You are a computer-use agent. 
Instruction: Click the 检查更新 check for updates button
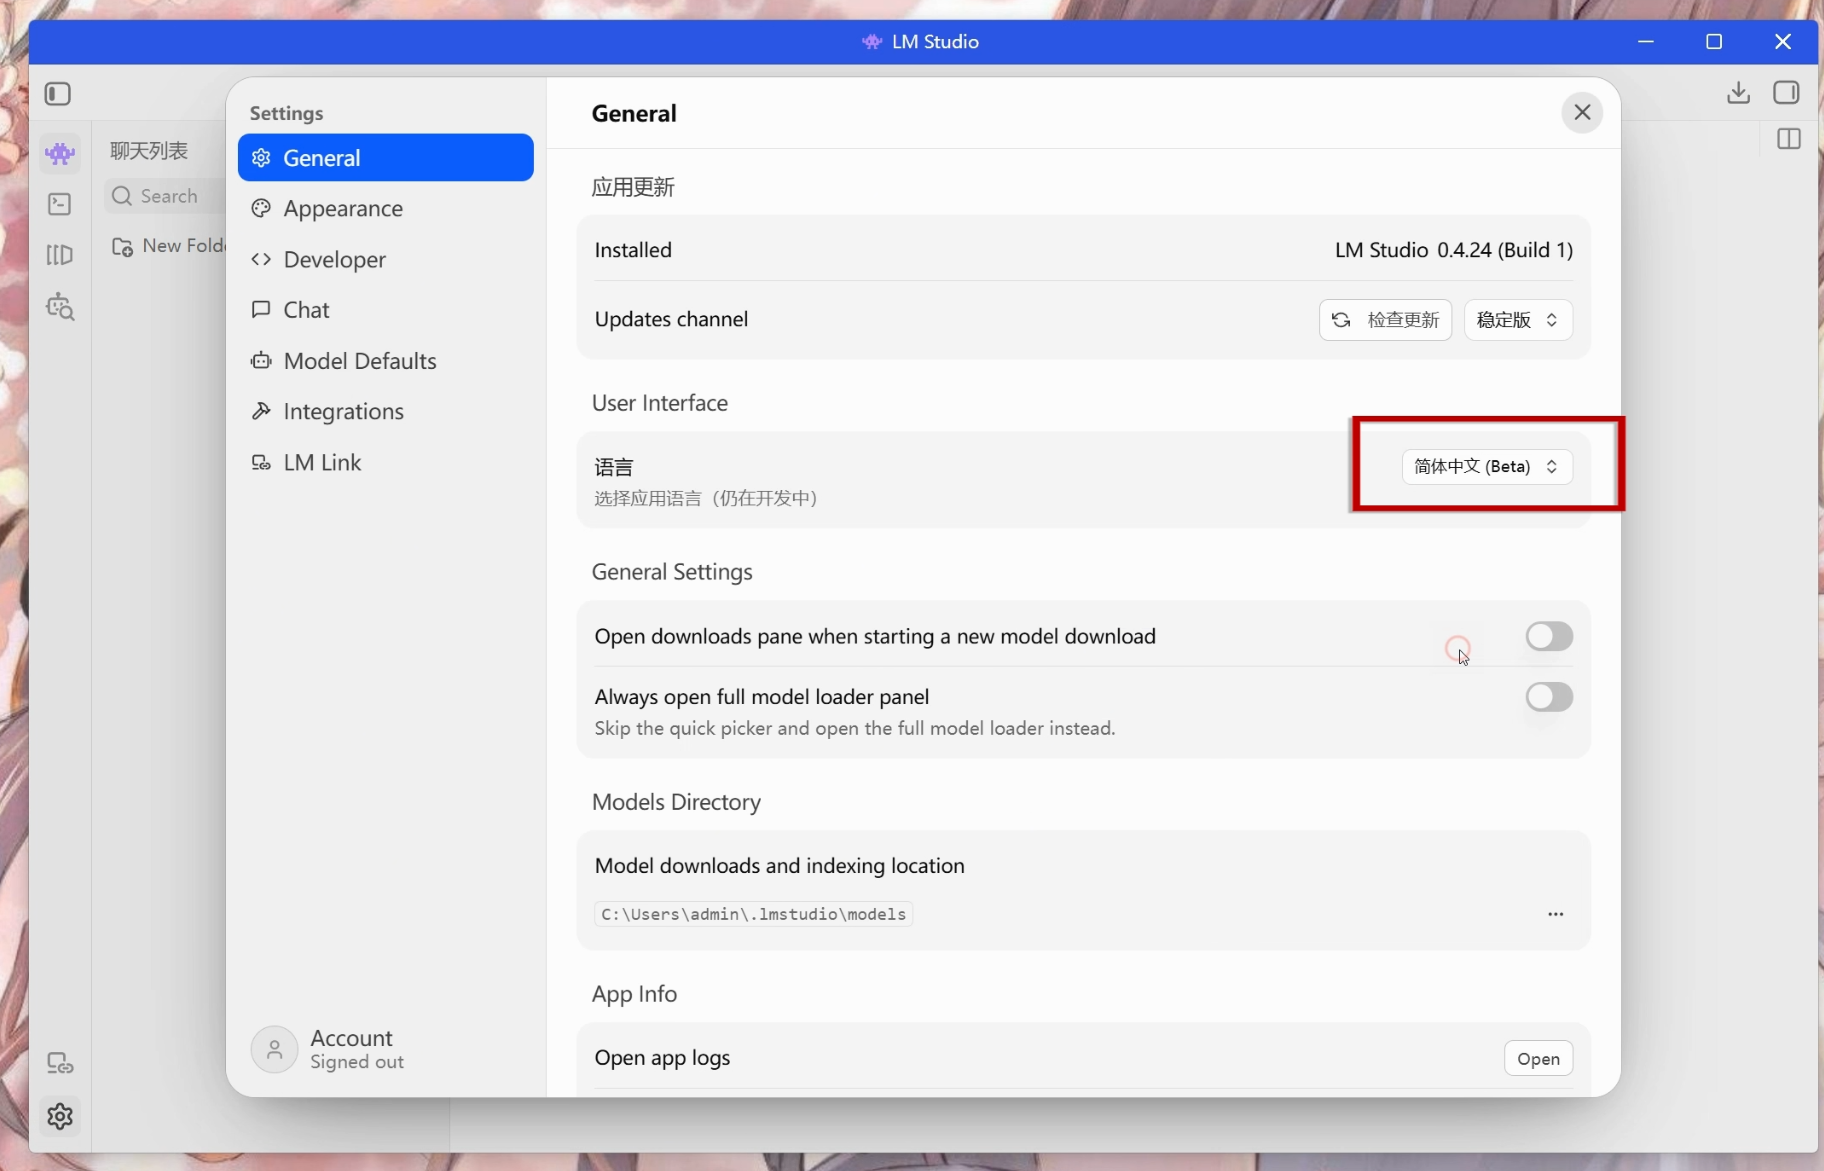(x=1385, y=320)
